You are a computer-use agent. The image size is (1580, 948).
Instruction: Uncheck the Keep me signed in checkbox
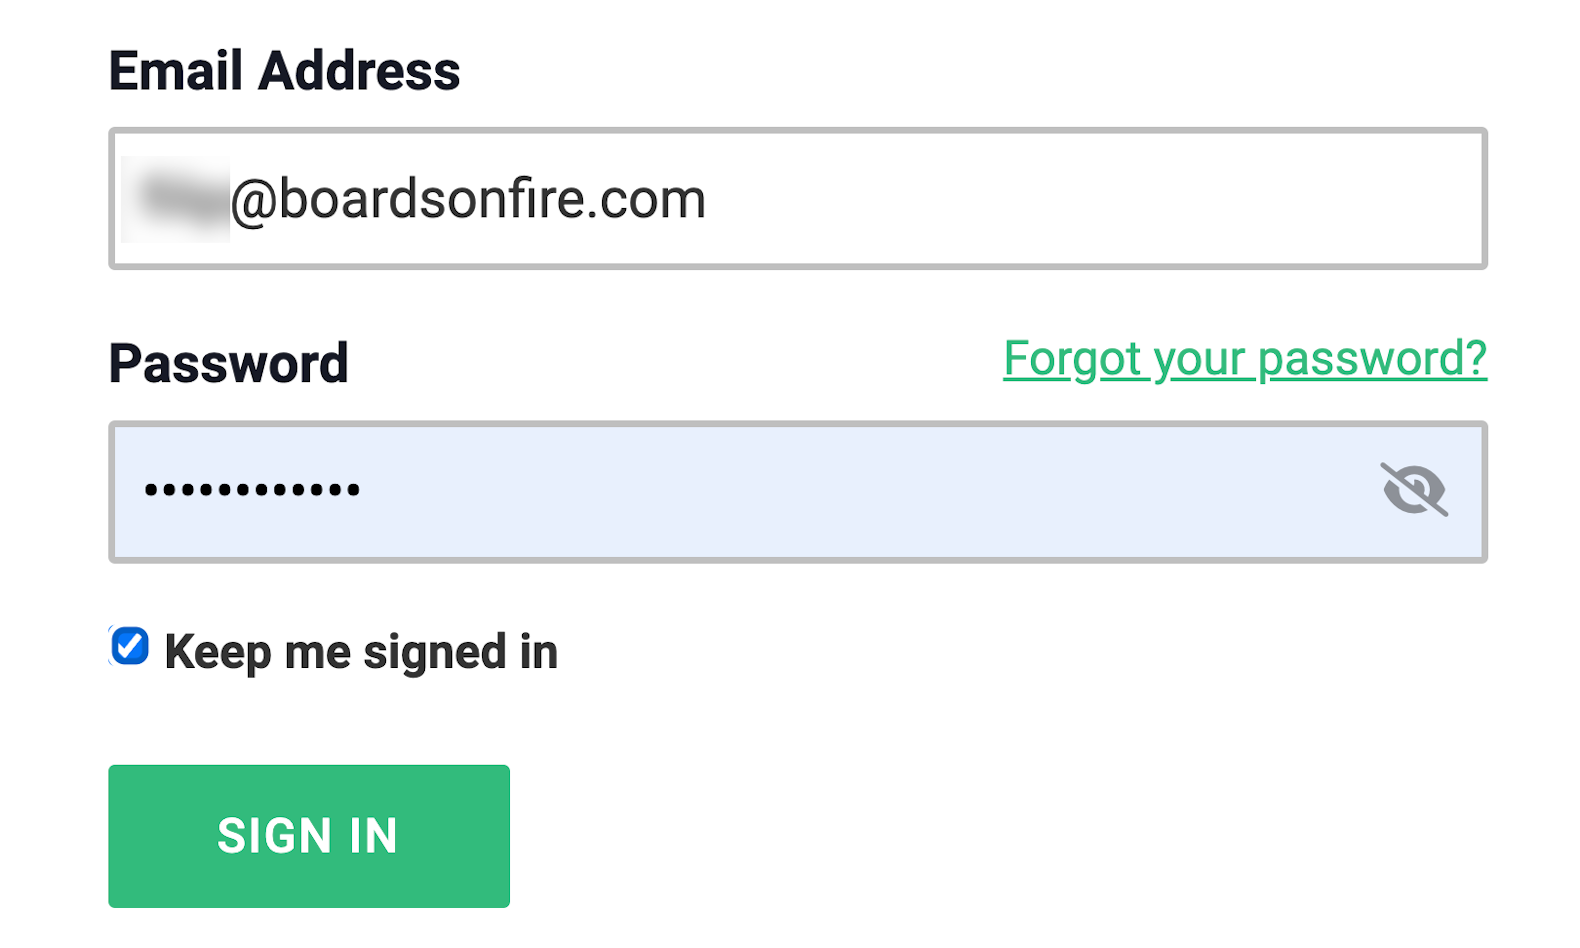click(130, 646)
